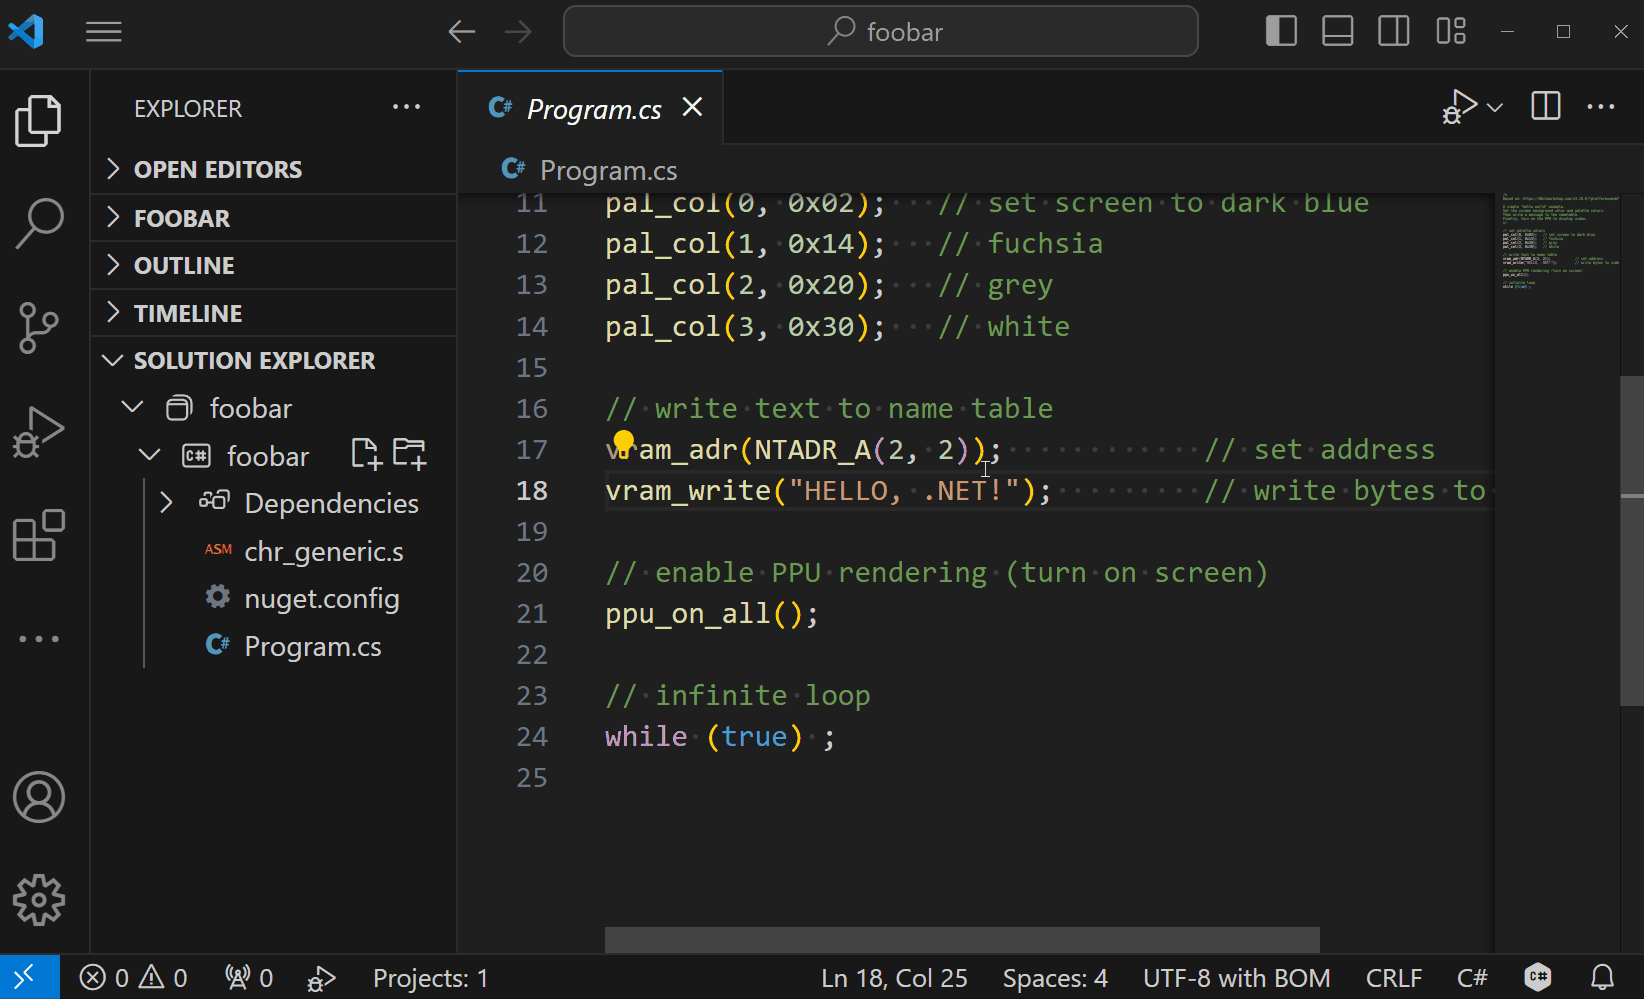
Task: Open the Customize Layout menu
Action: pyautogui.click(x=1451, y=31)
